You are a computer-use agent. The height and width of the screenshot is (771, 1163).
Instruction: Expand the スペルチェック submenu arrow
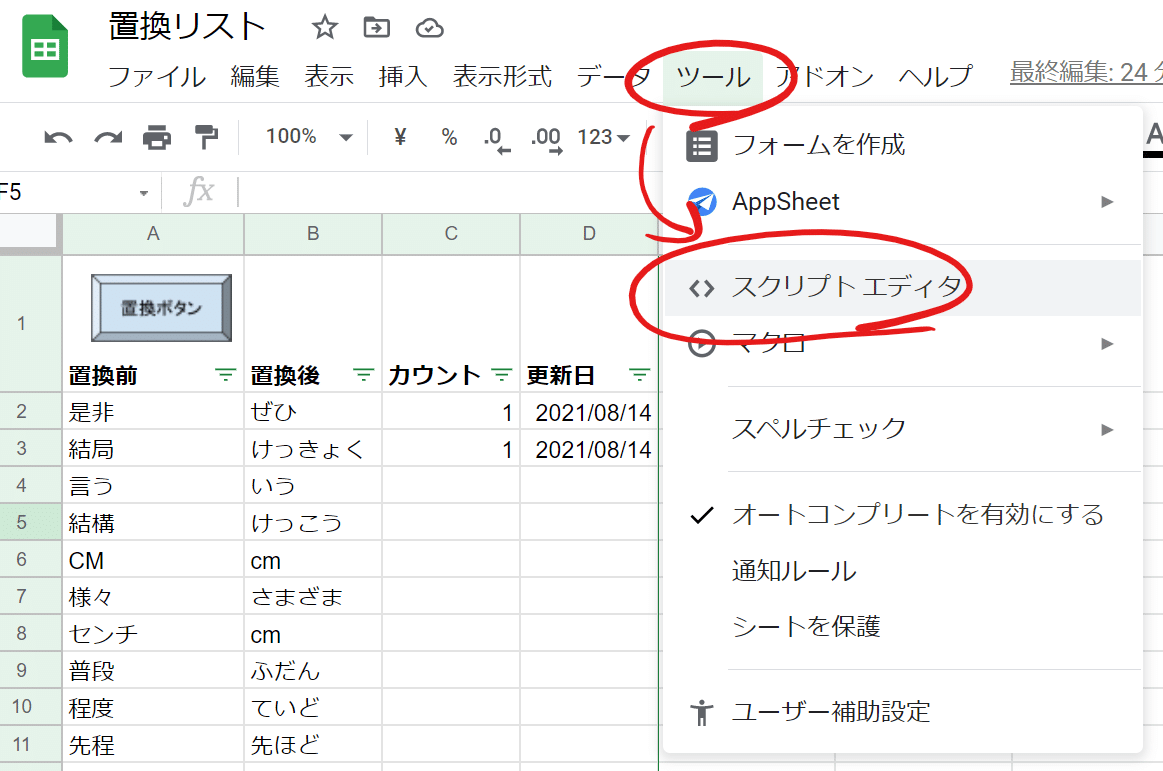coord(1107,430)
